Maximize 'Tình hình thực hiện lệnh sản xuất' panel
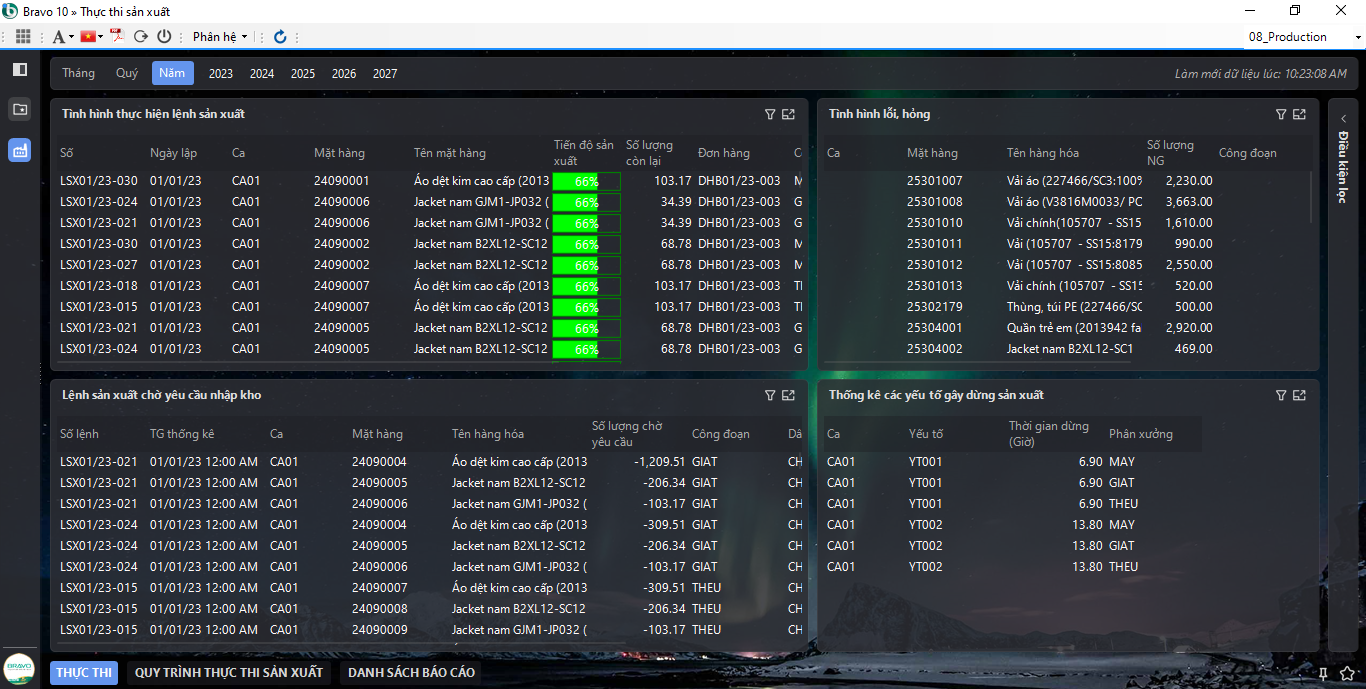Viewport: 1366px width, 689px height. 788,115
